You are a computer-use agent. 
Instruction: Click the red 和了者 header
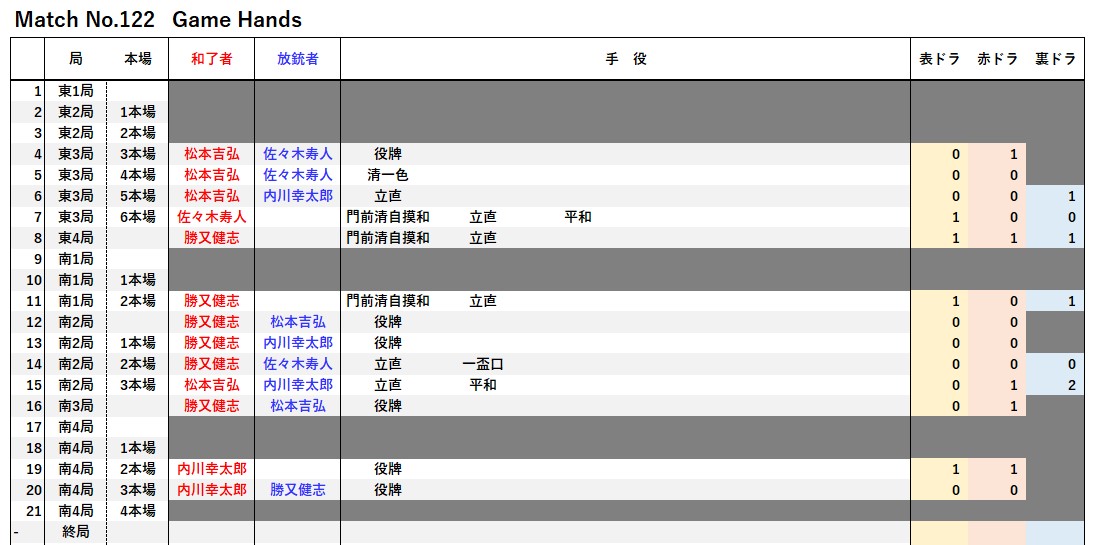click(x=211, y=59)
